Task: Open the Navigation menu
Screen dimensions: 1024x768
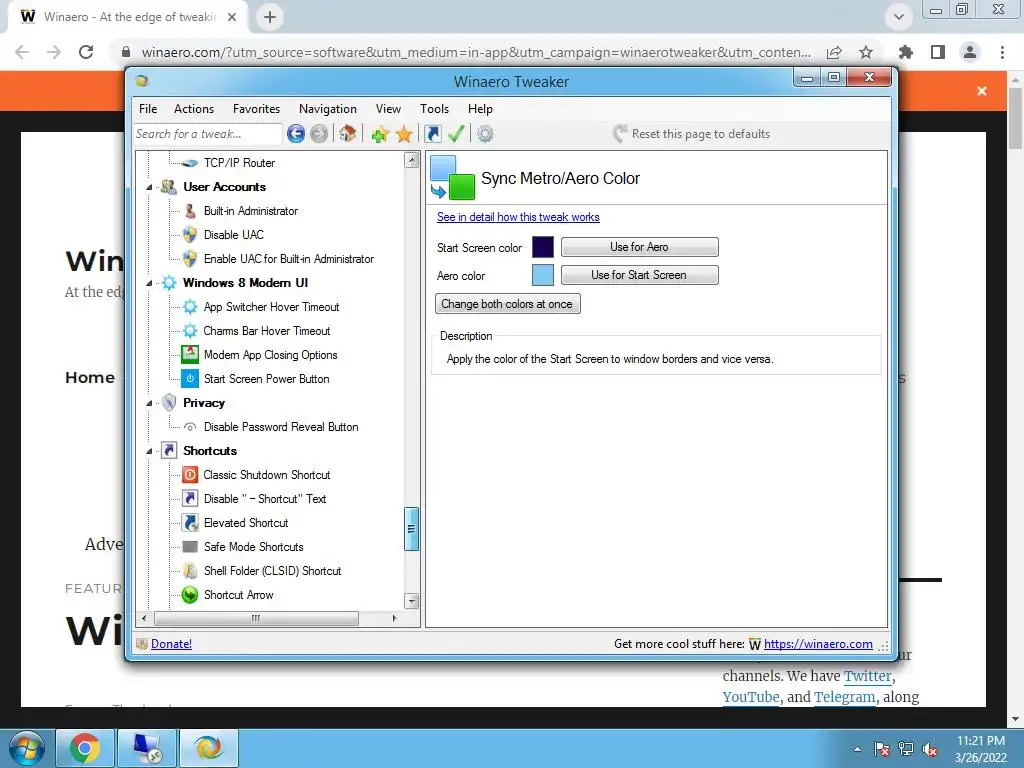Action: click(328, 109)
